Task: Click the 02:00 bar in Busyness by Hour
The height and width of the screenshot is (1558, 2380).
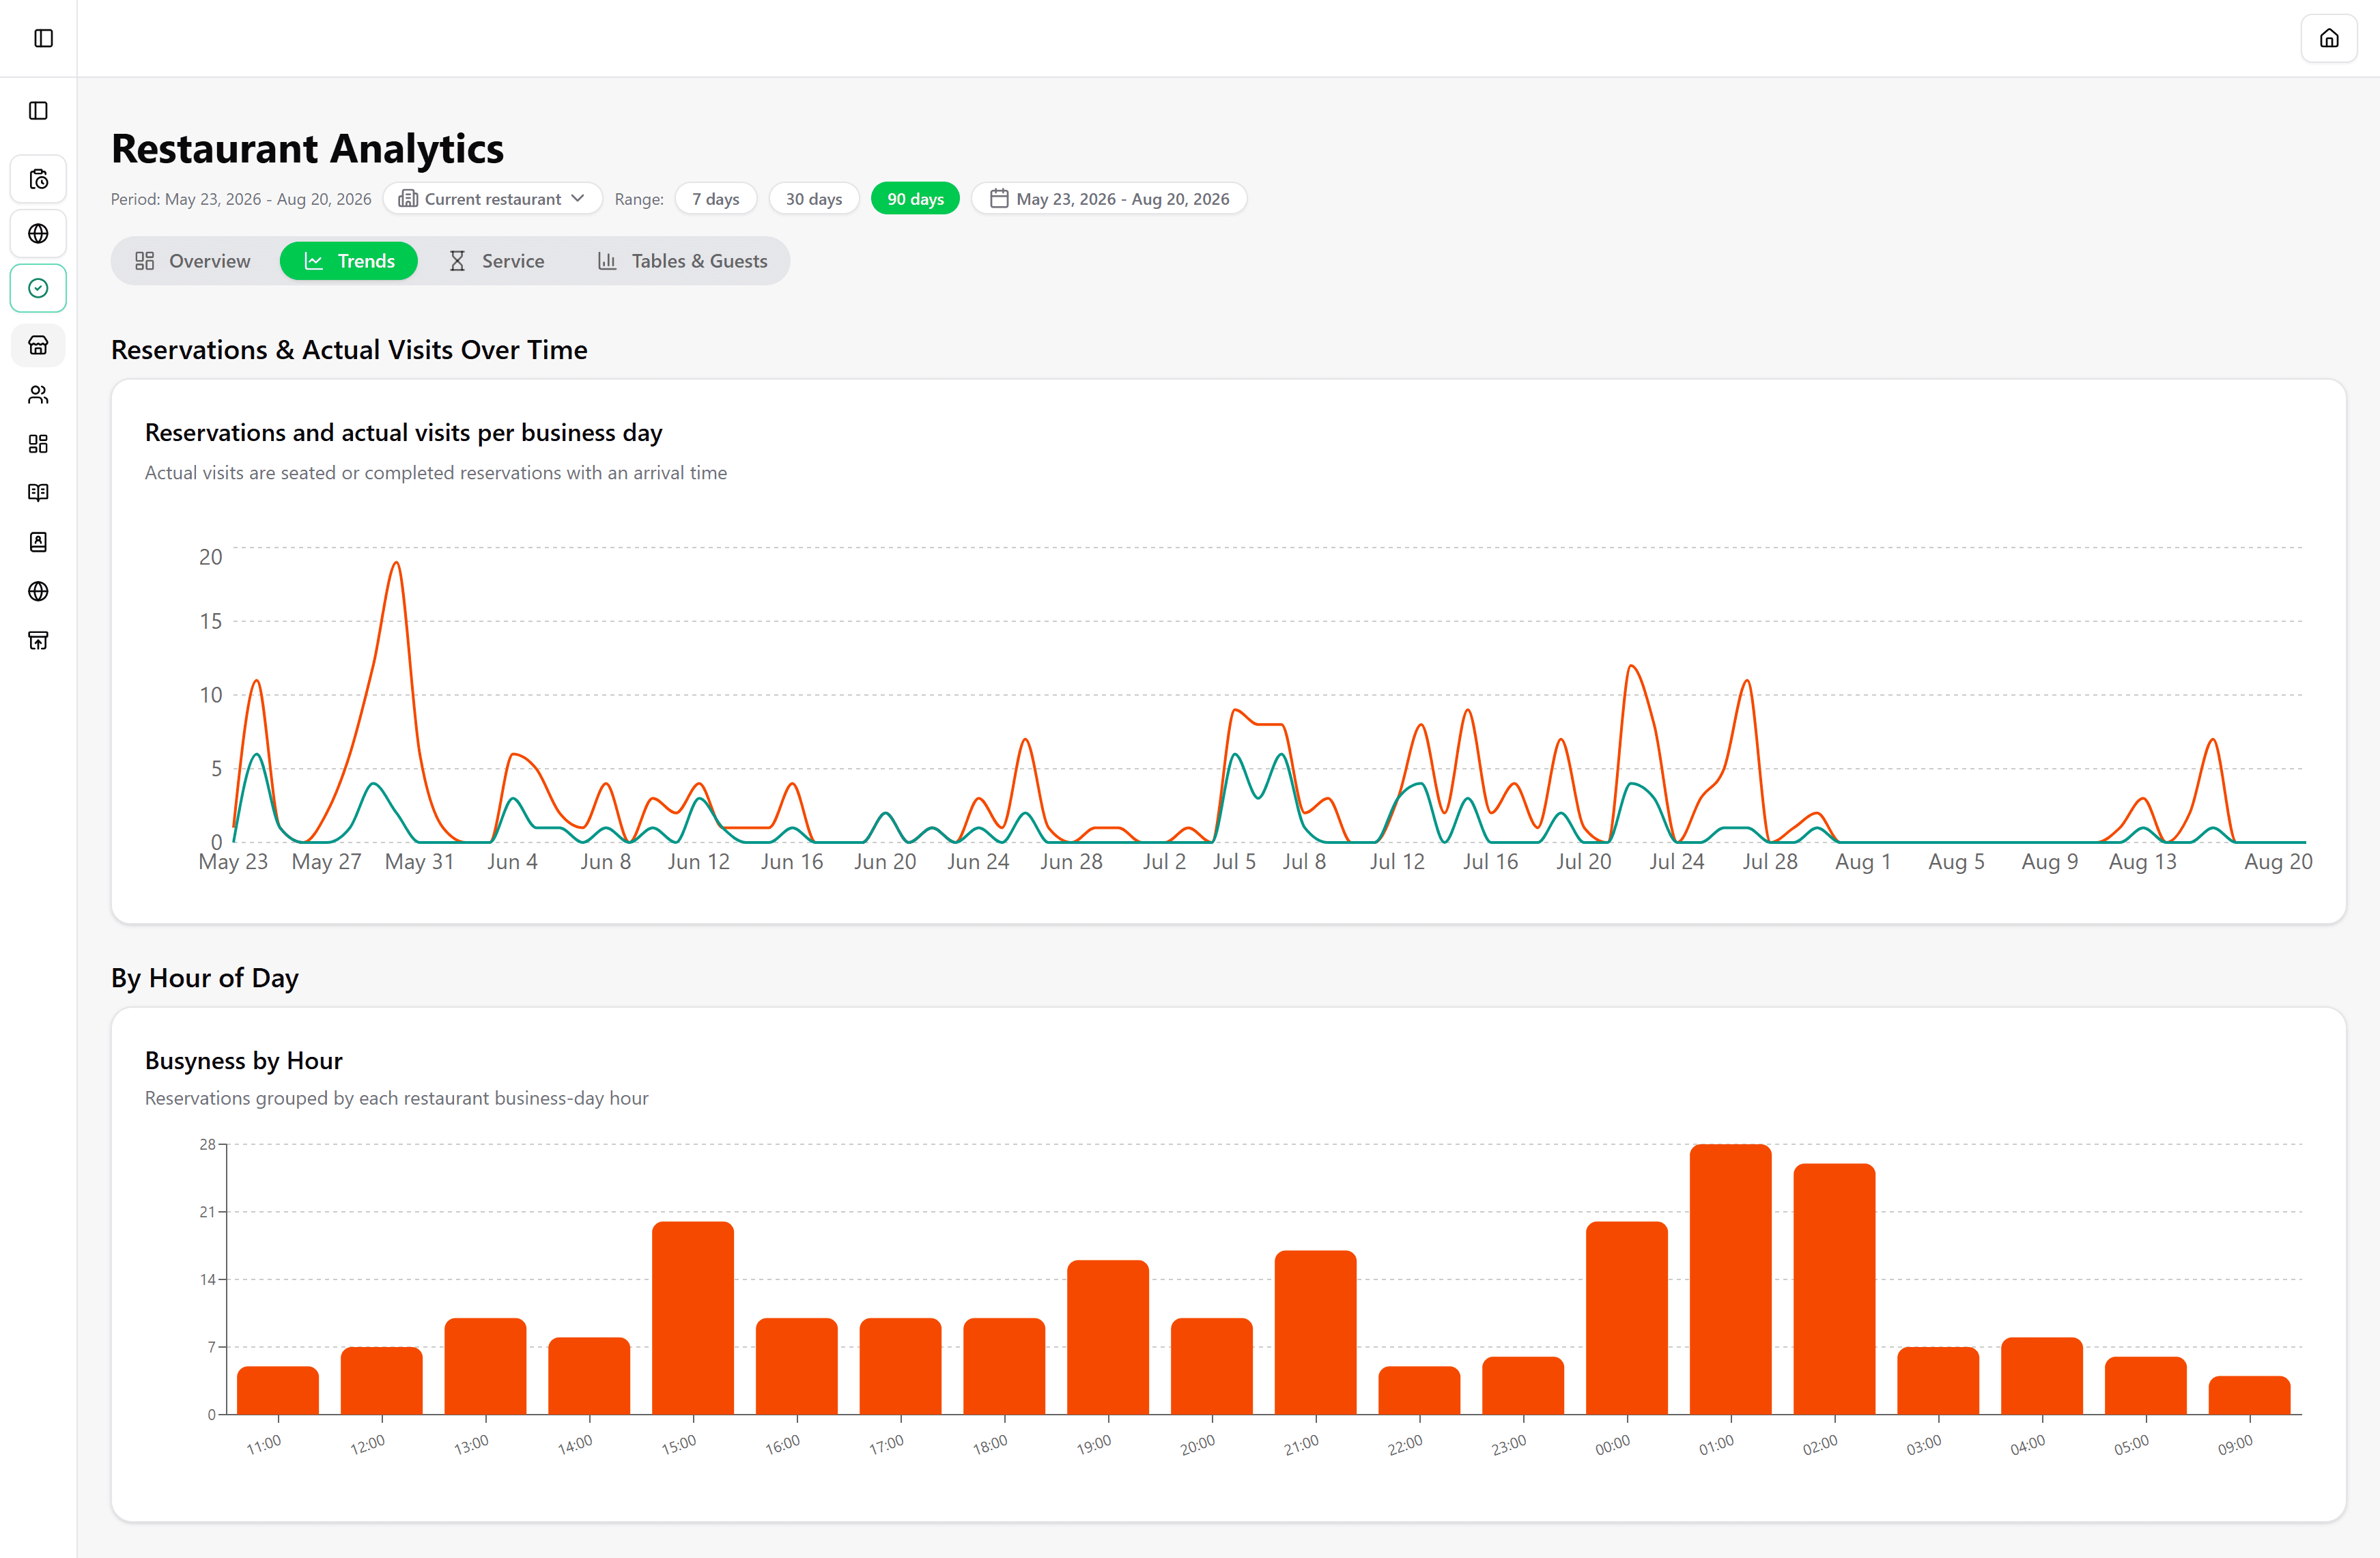Action: coord(1834,1289)
